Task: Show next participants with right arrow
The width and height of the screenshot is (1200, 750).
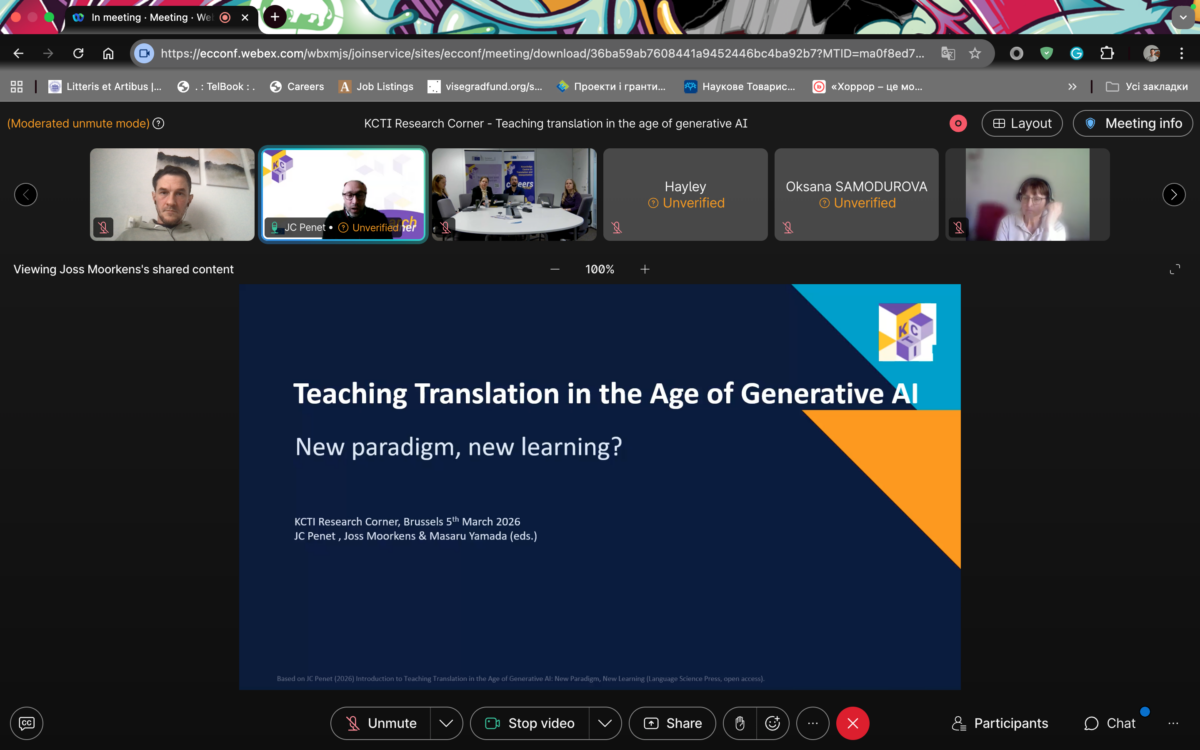Action: 1174,195
